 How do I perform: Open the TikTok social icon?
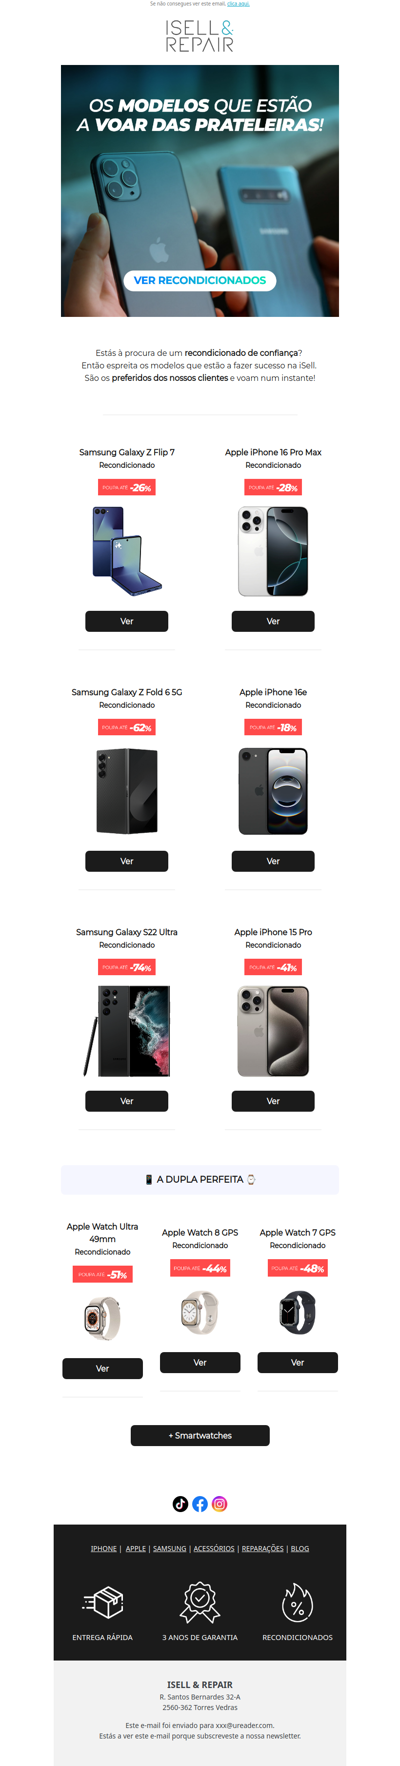(180, 1503)
